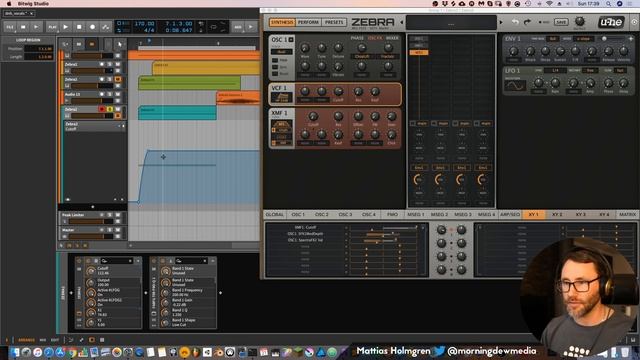Click the VCF 1 filter type icon
The image size is (640, 360).
point(282,98)
